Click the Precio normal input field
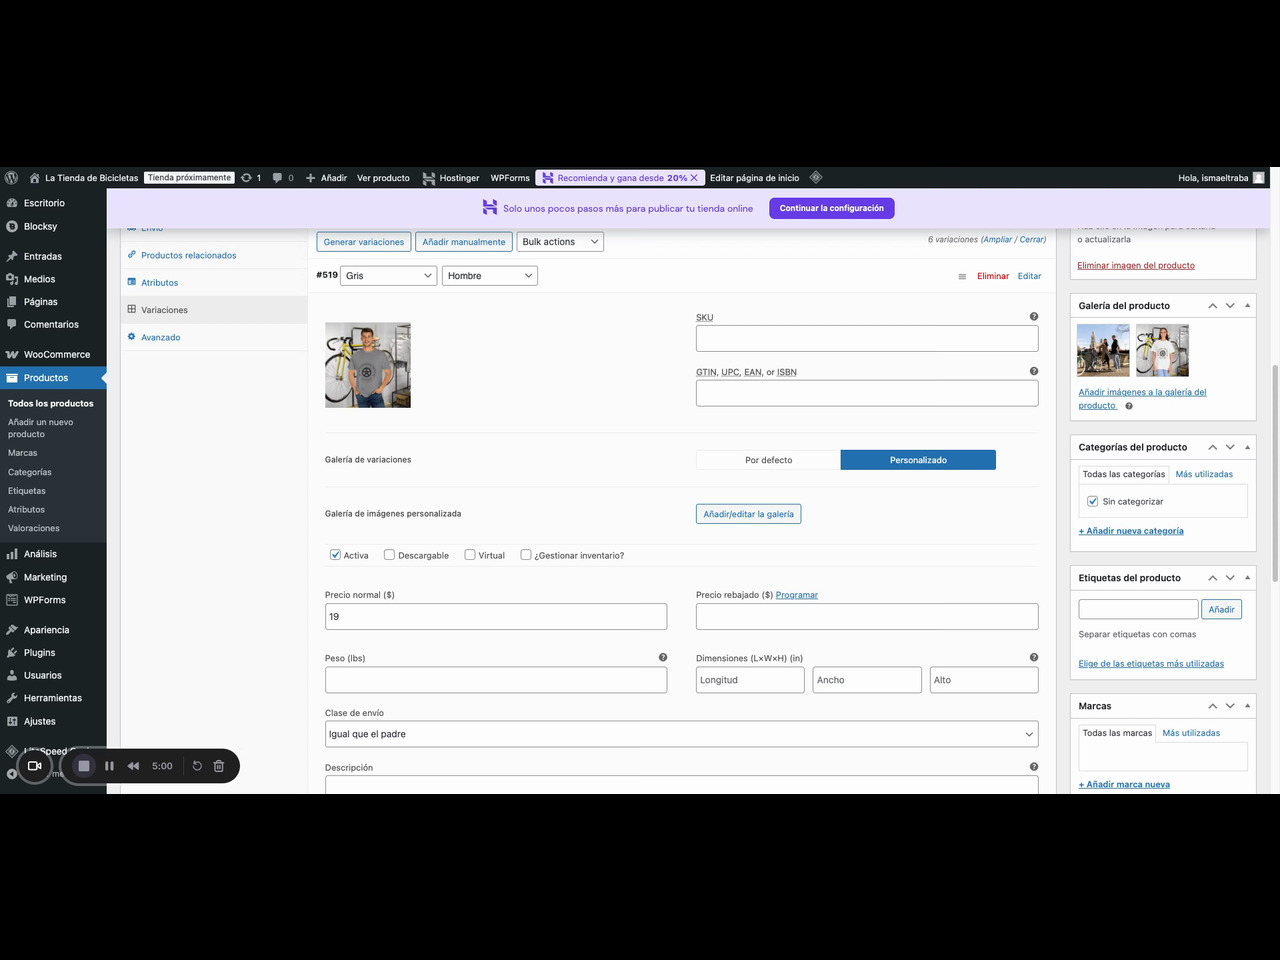Image resolution: width=1280 pixels, height=960 pixels. click(496, 617)
